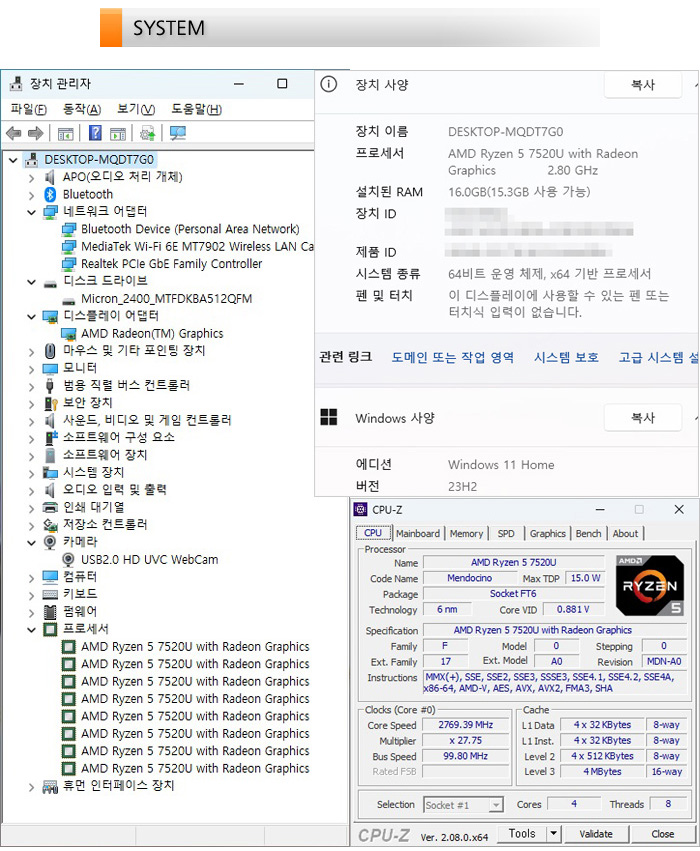Click the 키보드 keyboard category icon

tap(50, 594)
